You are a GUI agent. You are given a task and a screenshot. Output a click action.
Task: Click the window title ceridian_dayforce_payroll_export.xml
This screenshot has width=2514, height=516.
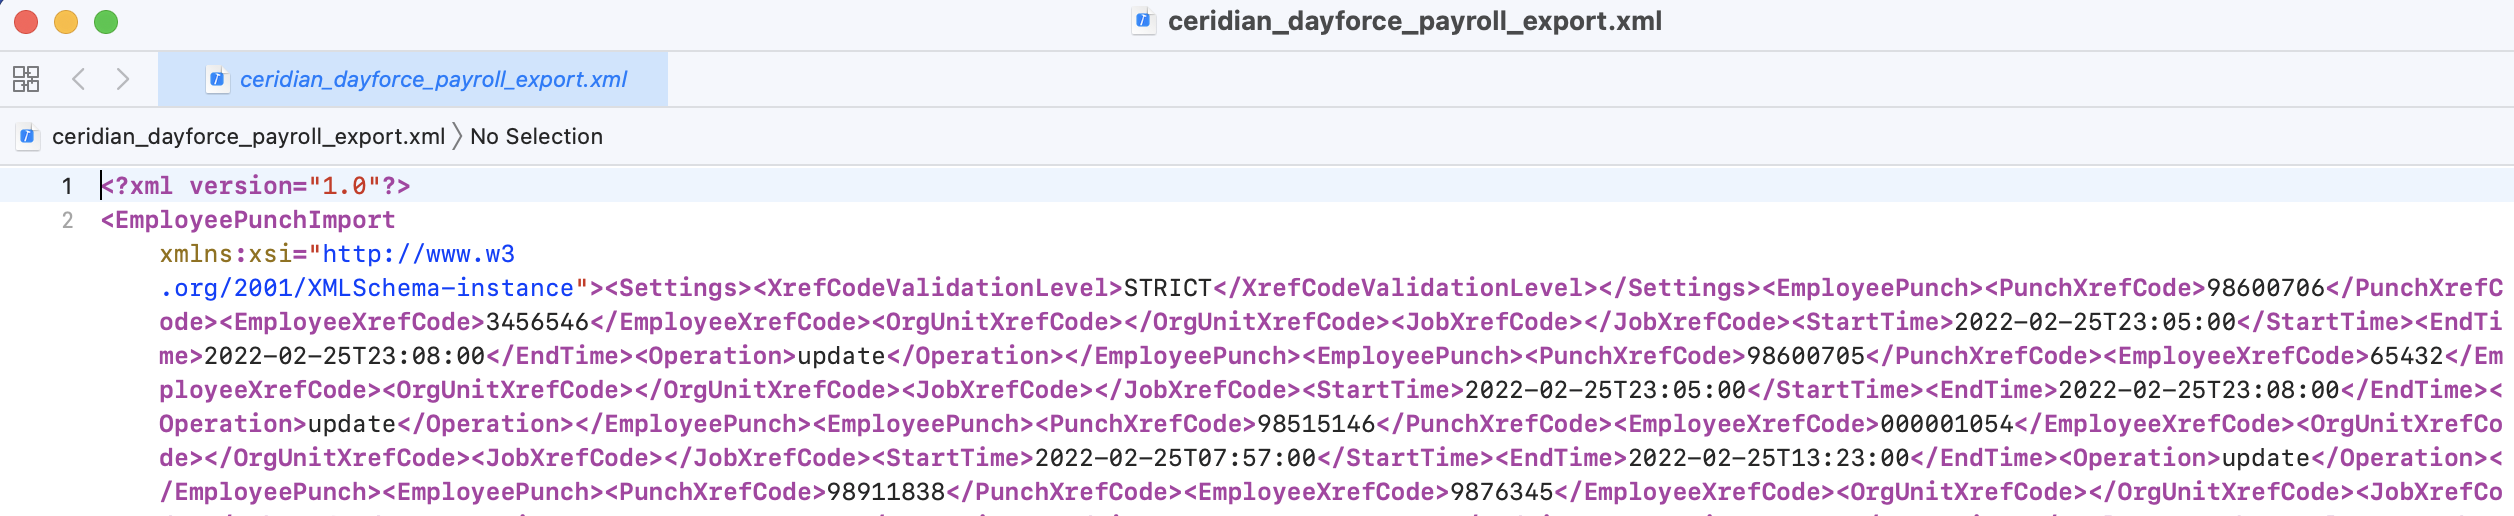[x=1414, y=21]
